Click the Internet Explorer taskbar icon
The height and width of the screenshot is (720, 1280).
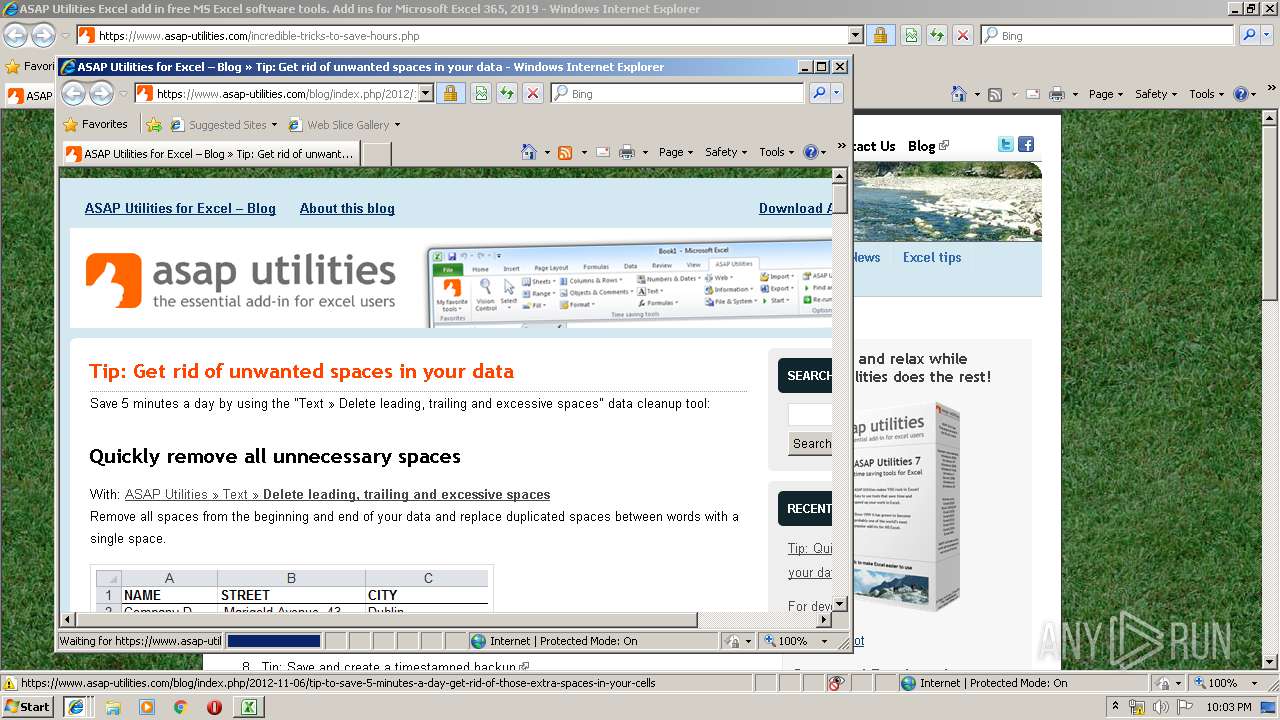pyautogui.click(x=76, y=706)
